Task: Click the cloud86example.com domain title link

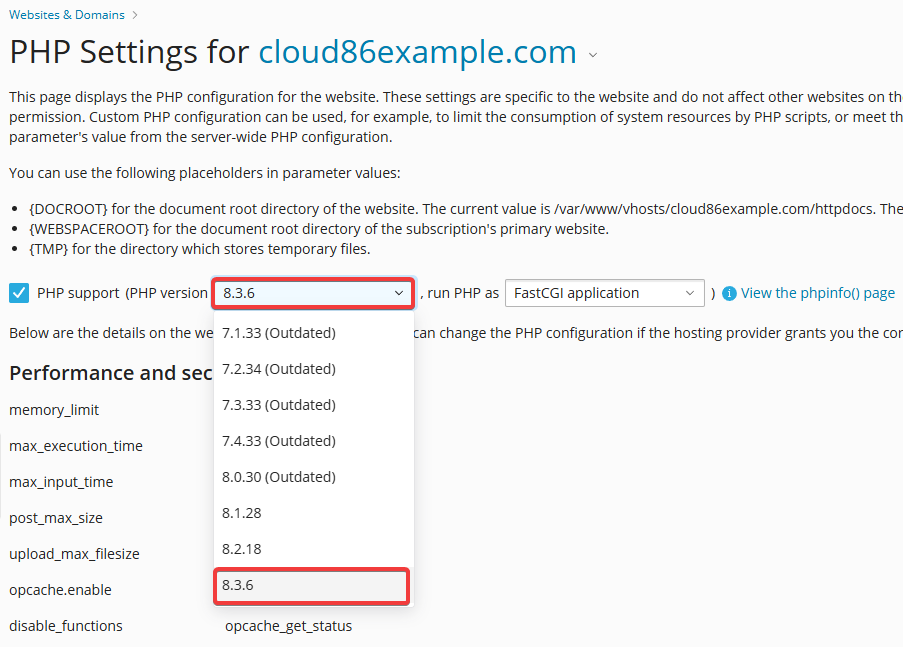Action: 418,52
